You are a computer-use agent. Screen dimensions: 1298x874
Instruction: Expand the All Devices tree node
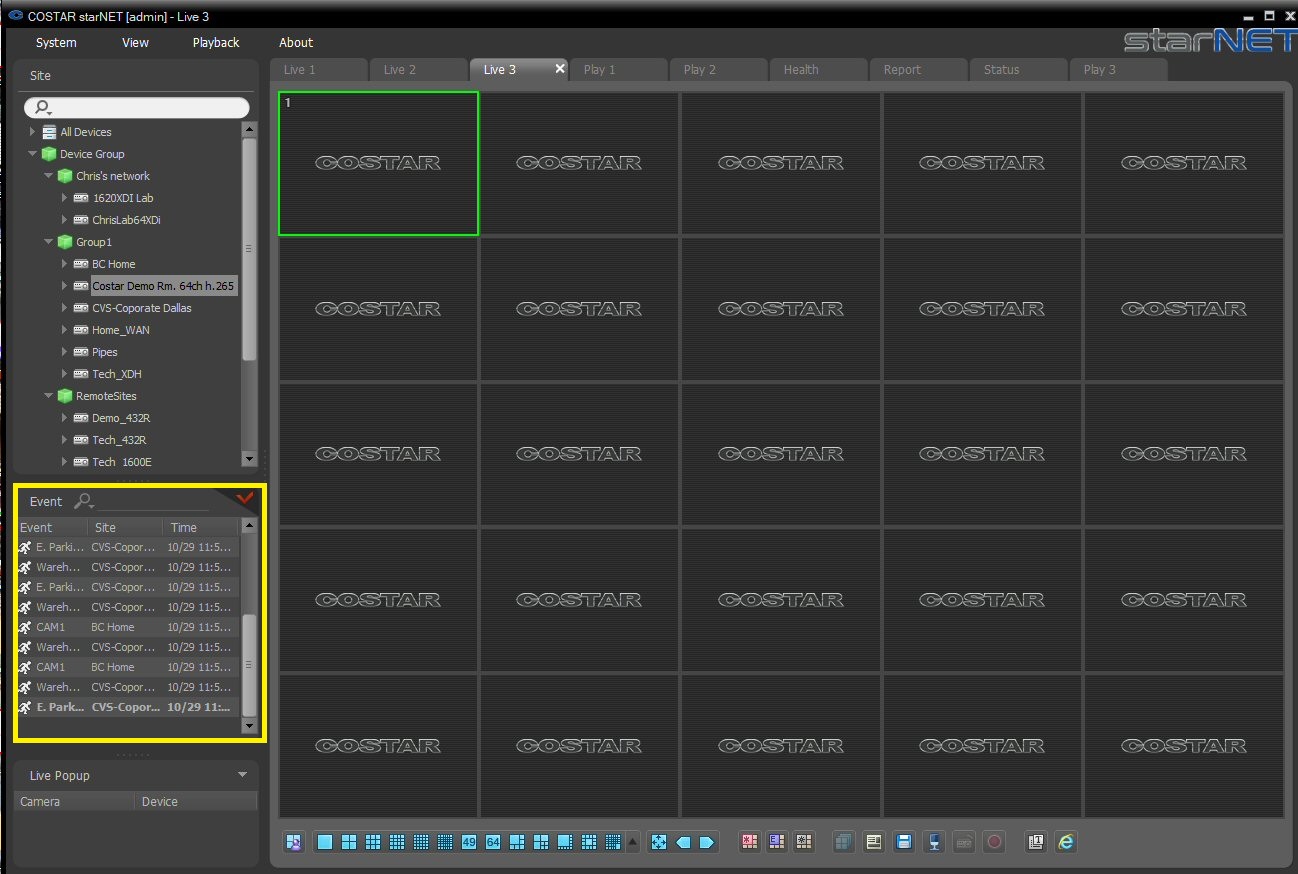point(32,132)
